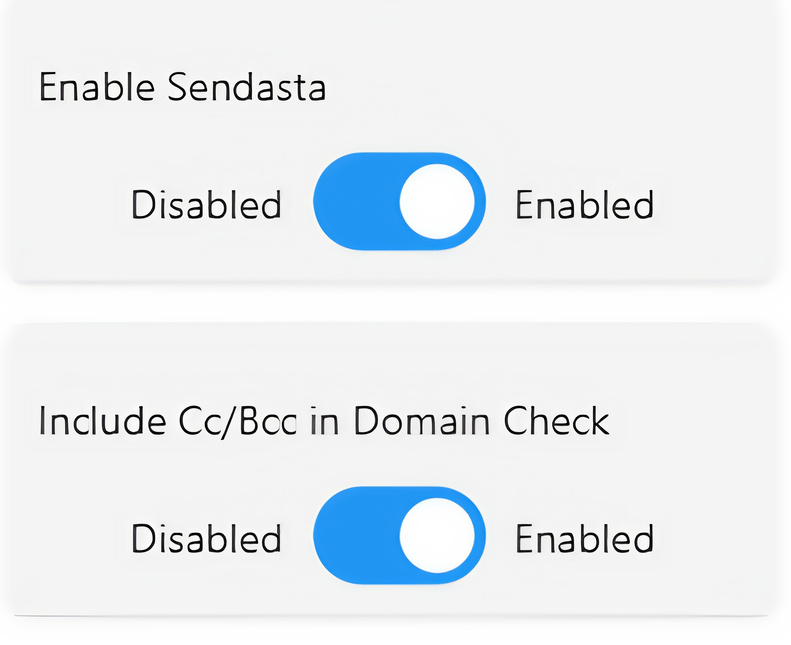
Task: Click the gap between the two setting cards
Action: tap(395, 303)
